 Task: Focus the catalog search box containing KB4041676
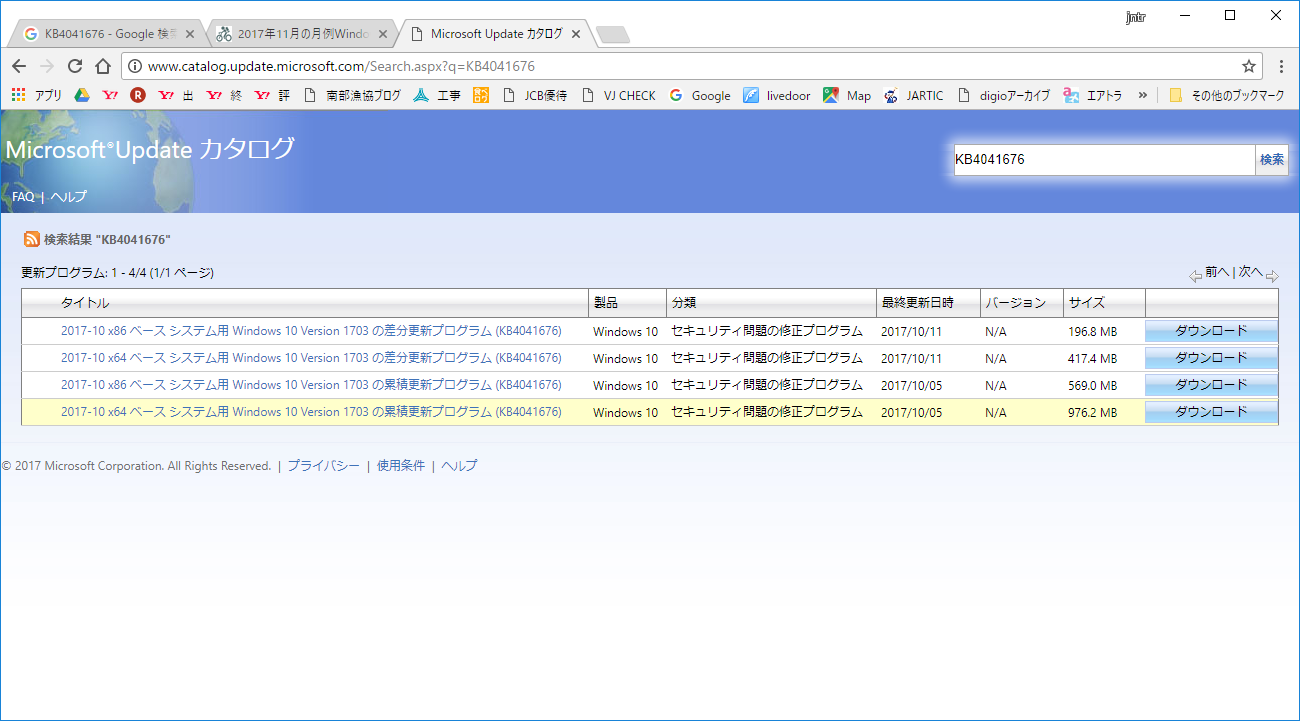coord(1104,160)
